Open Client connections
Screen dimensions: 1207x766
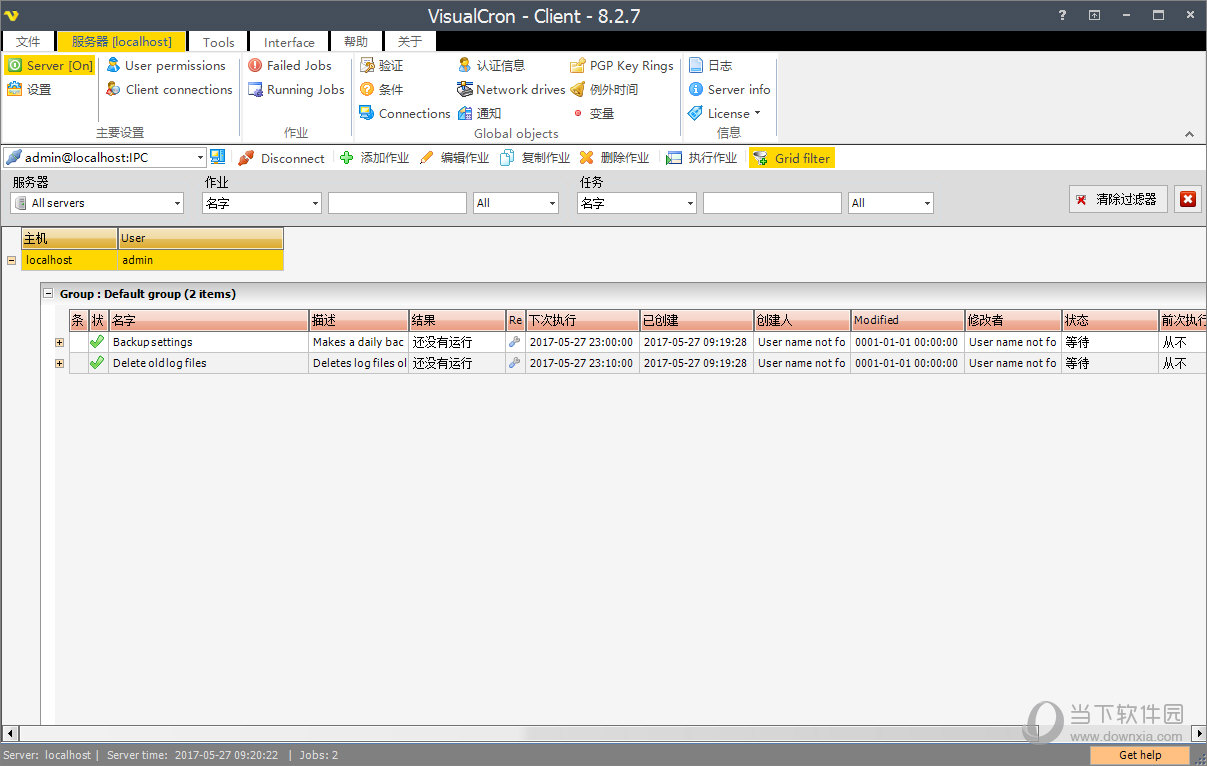[169, 90]
